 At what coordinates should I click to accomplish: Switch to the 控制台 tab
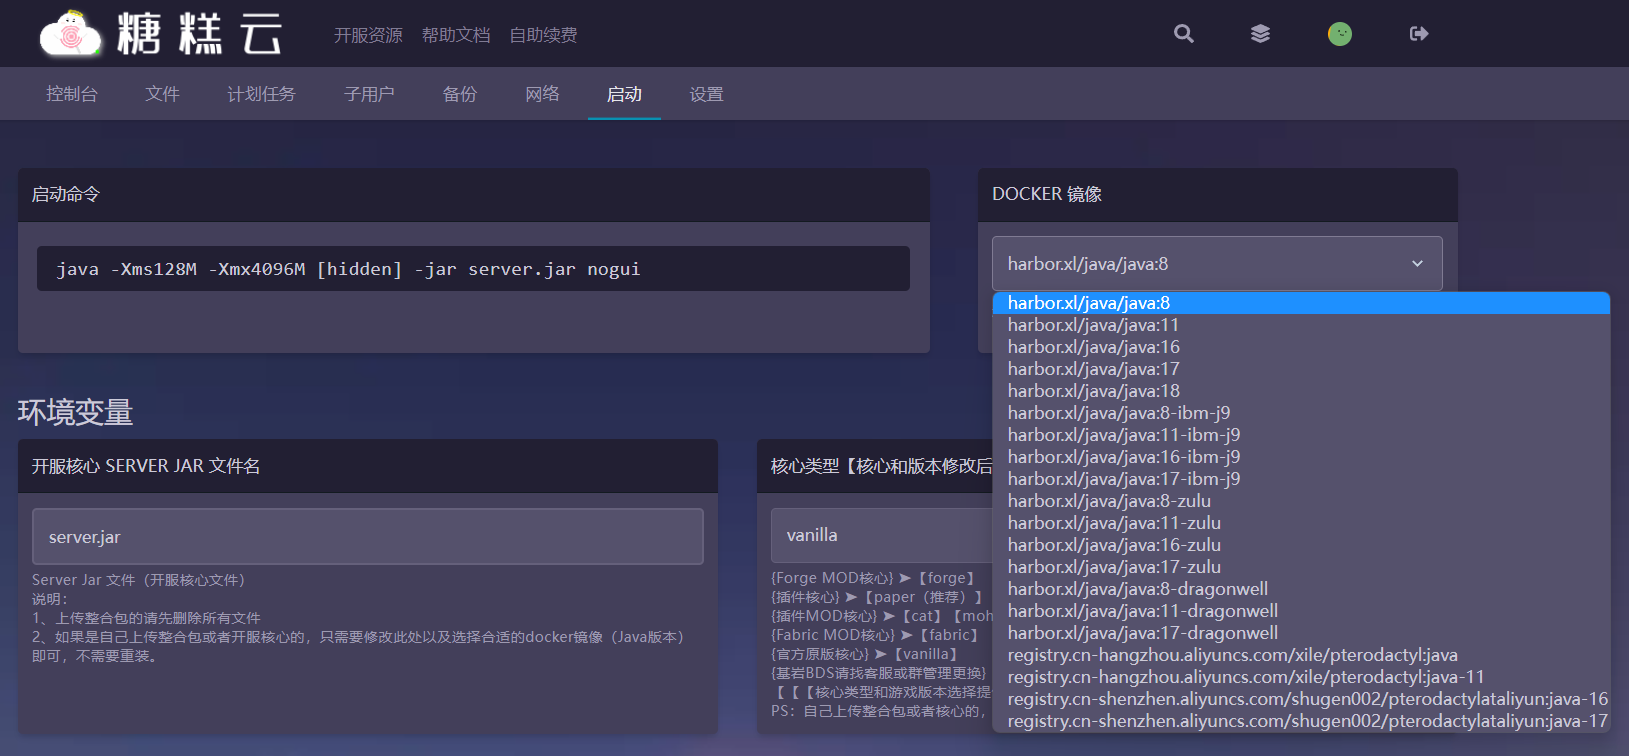coord(72,94)
